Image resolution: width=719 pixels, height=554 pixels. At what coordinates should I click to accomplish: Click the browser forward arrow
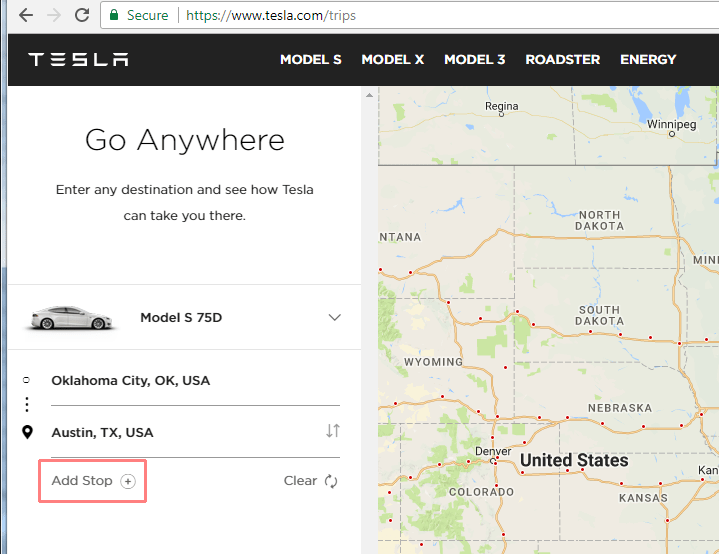tap(54, 15)
